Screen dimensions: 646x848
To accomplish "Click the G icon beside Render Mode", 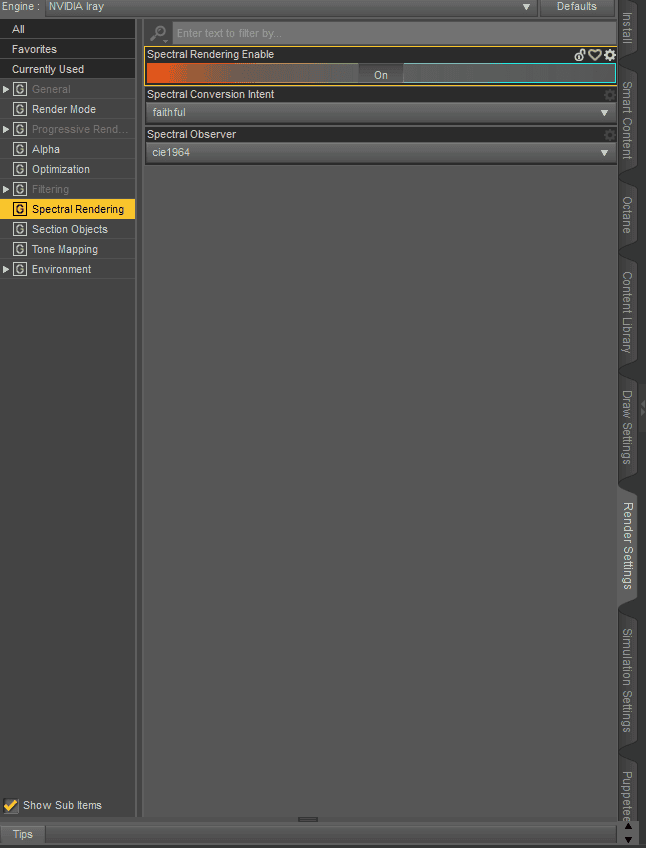I will coord(20,109).
